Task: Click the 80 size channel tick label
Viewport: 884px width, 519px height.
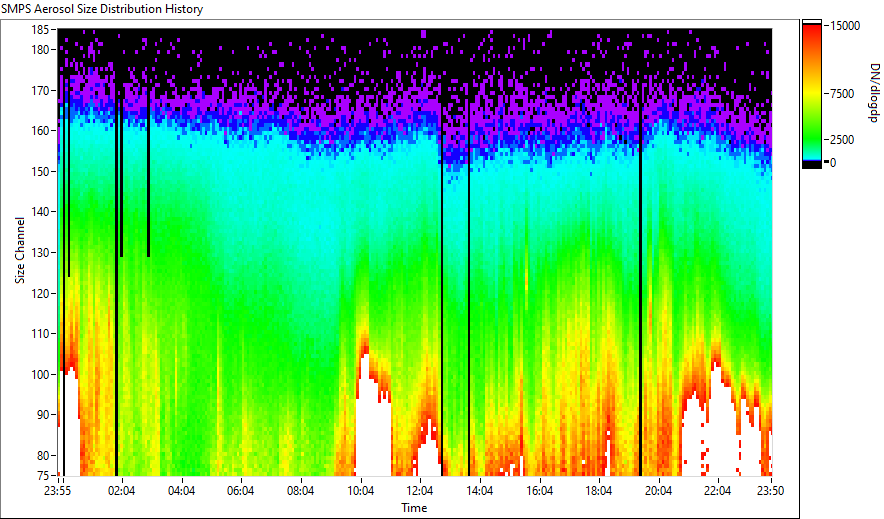Action: (x=43, y=455)
